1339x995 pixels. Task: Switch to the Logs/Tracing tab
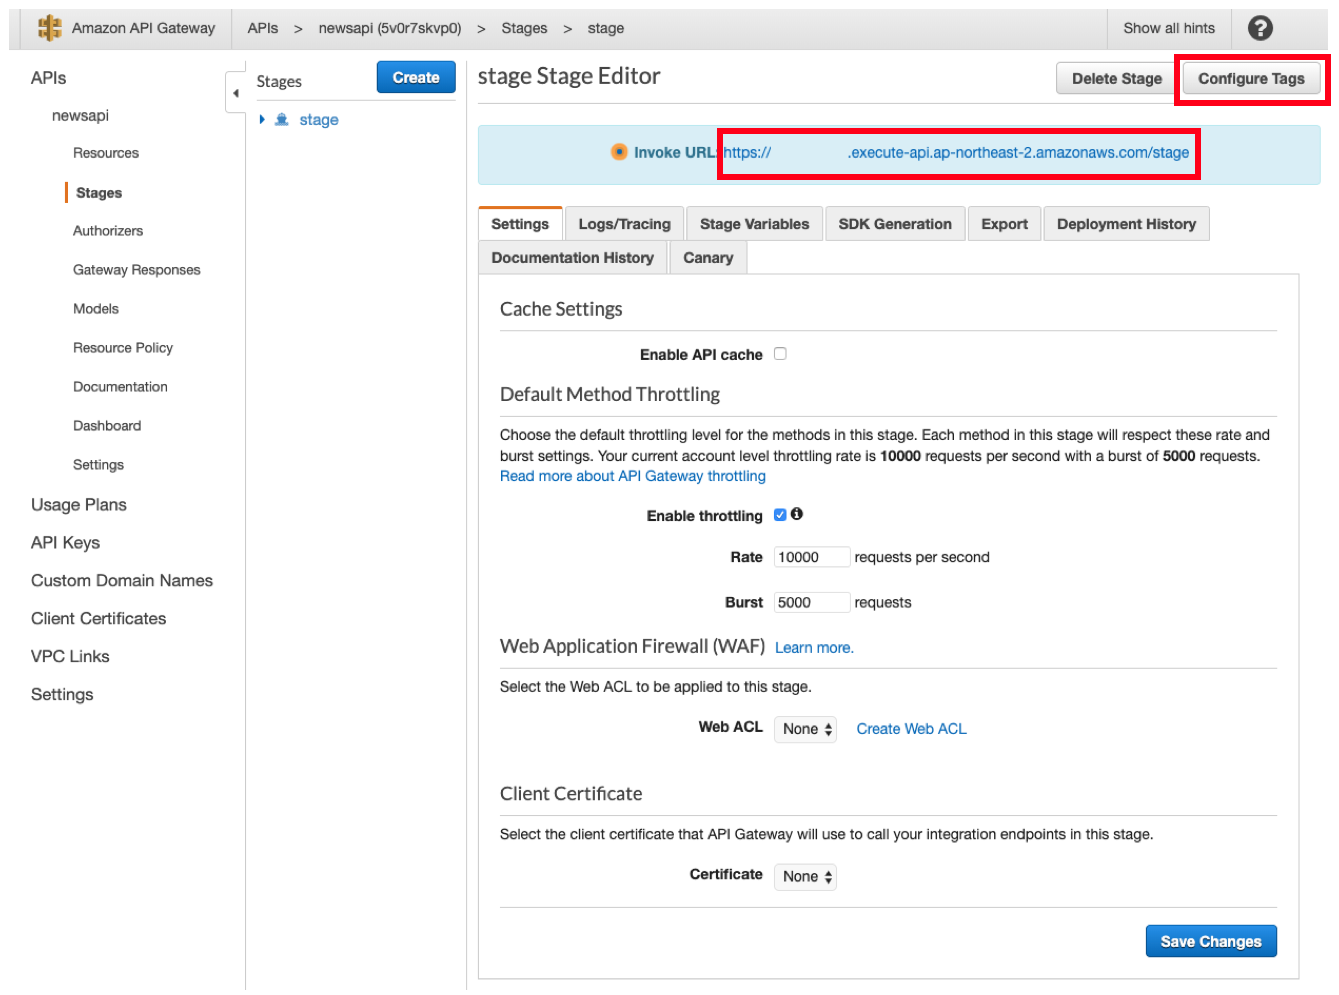(x=624, y=224)
